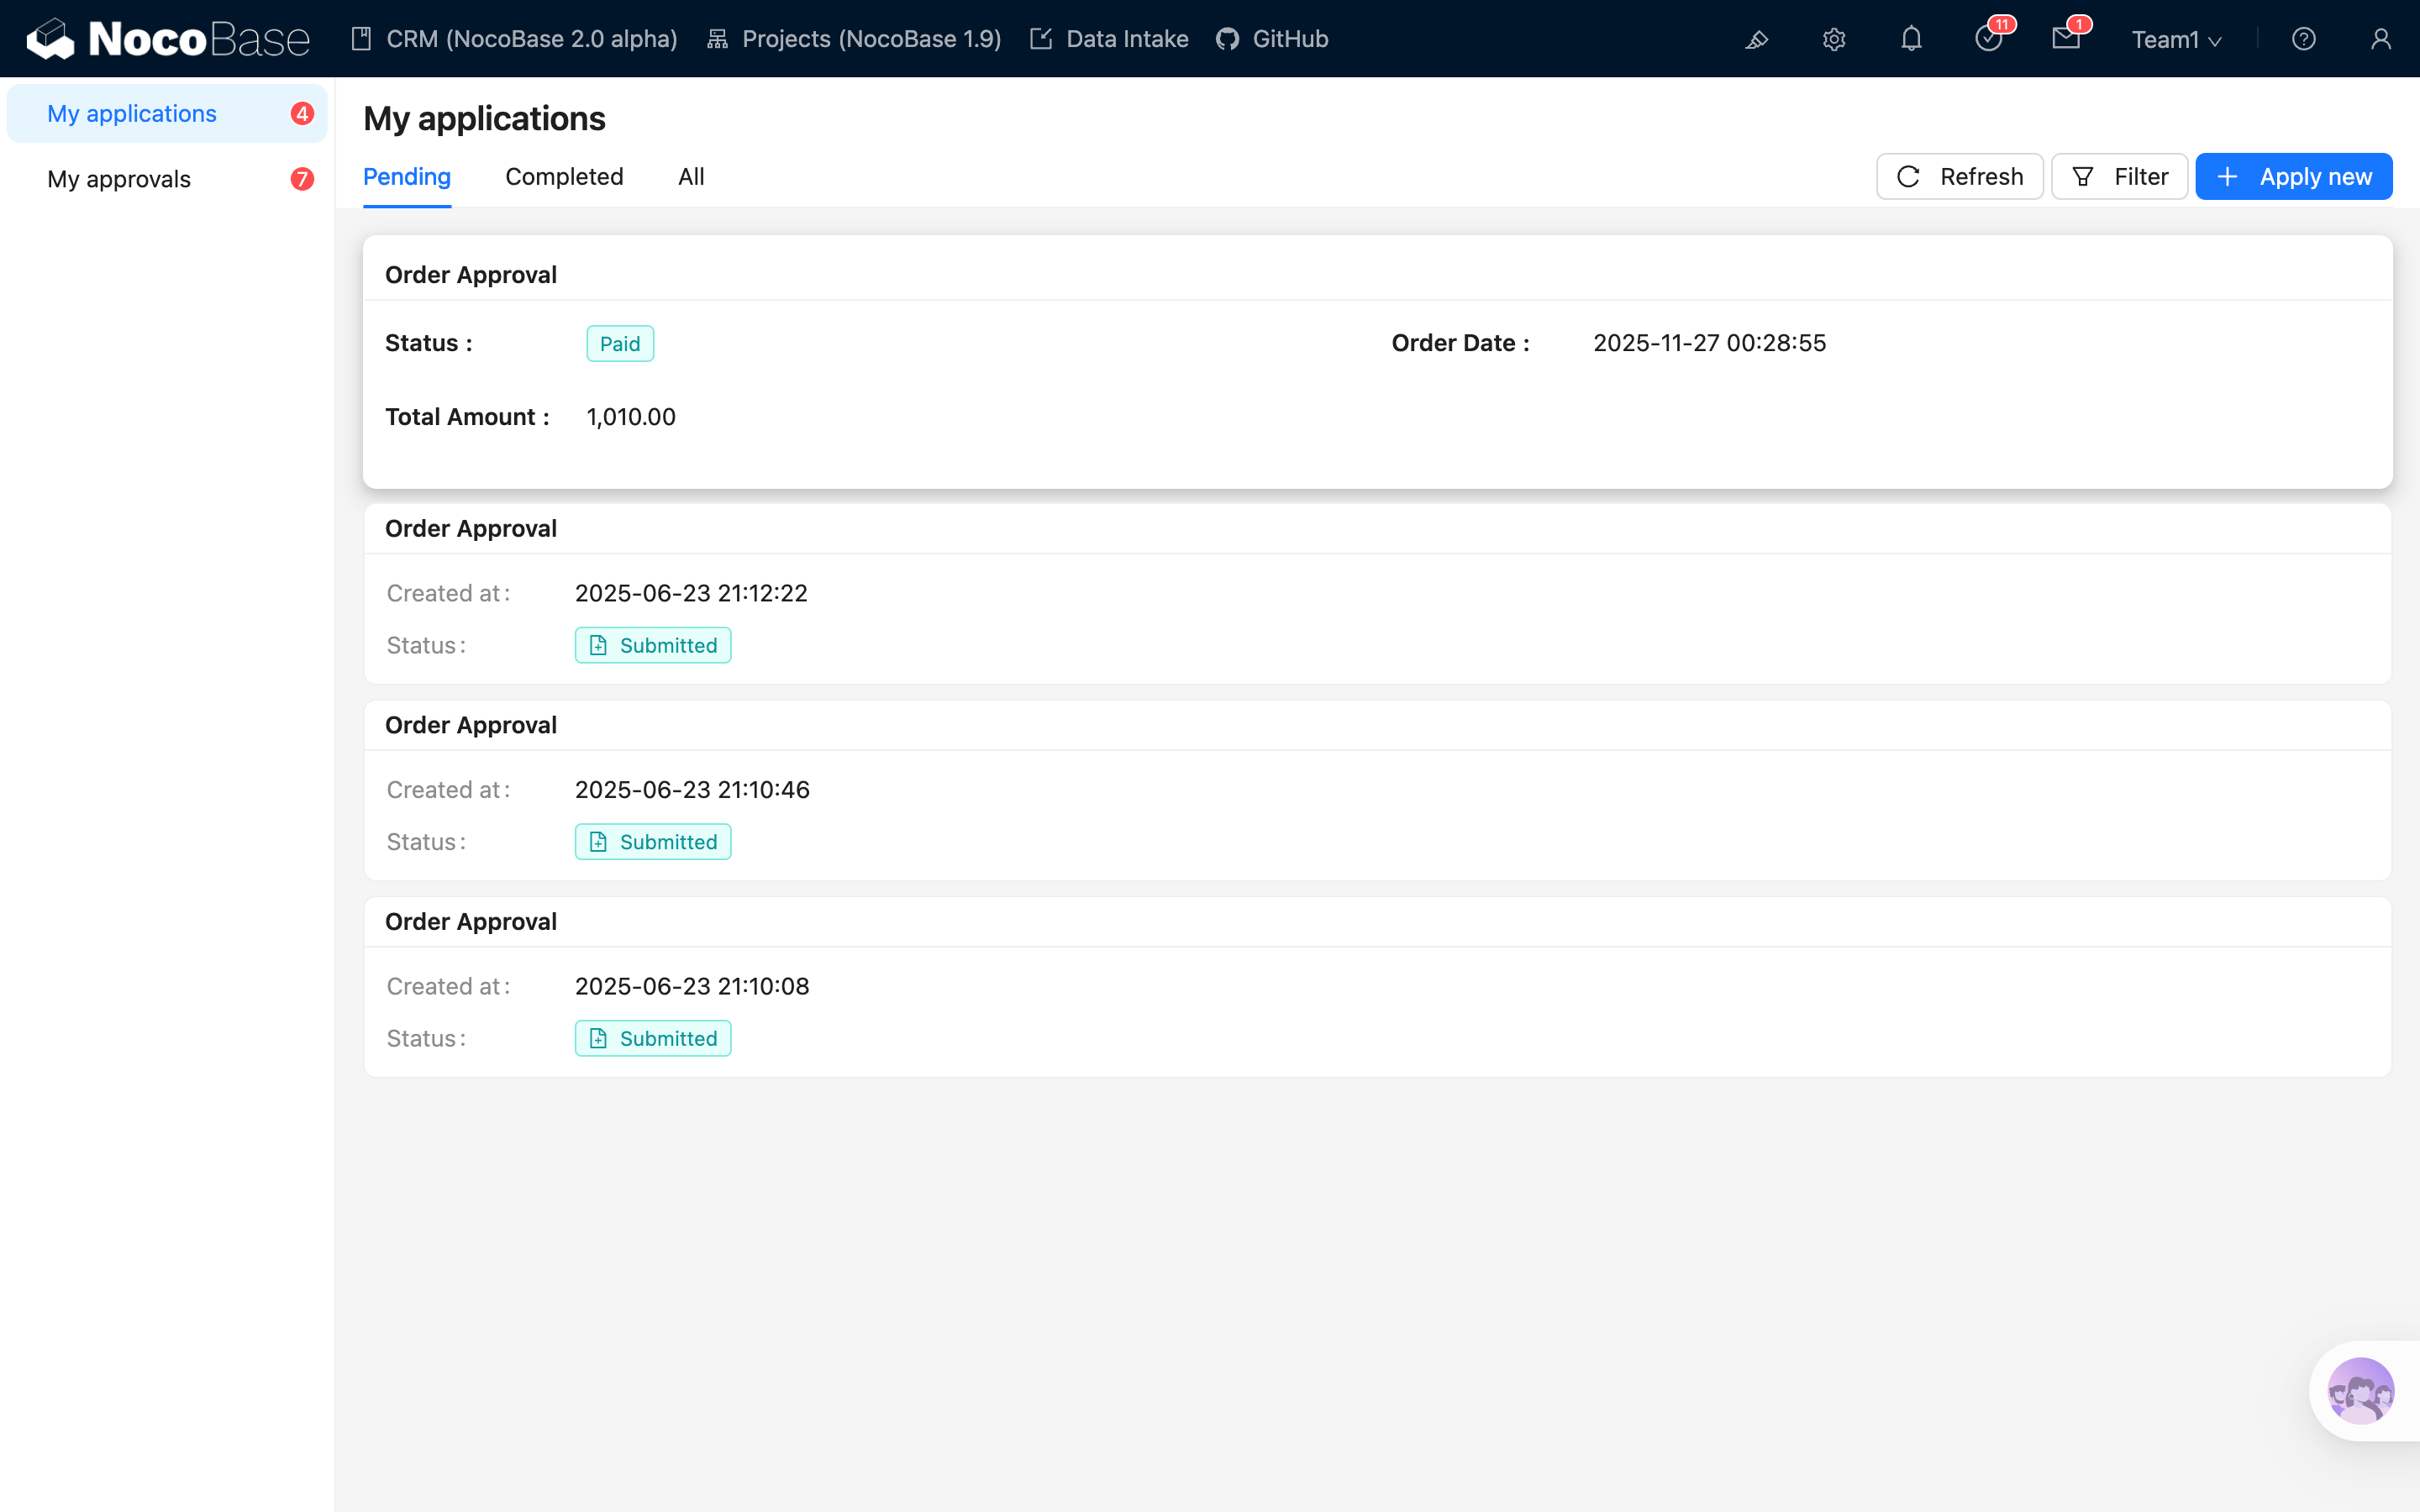The width and height of the screenshot is (2420, 1512).
Task: Click the NocoBase logo
Action: coord(168,39)
